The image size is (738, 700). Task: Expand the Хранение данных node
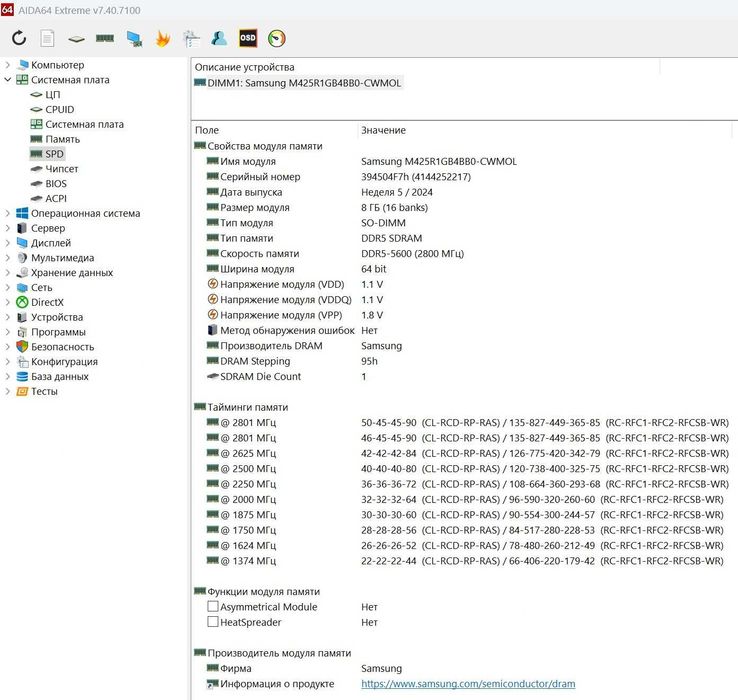[8, 273]
